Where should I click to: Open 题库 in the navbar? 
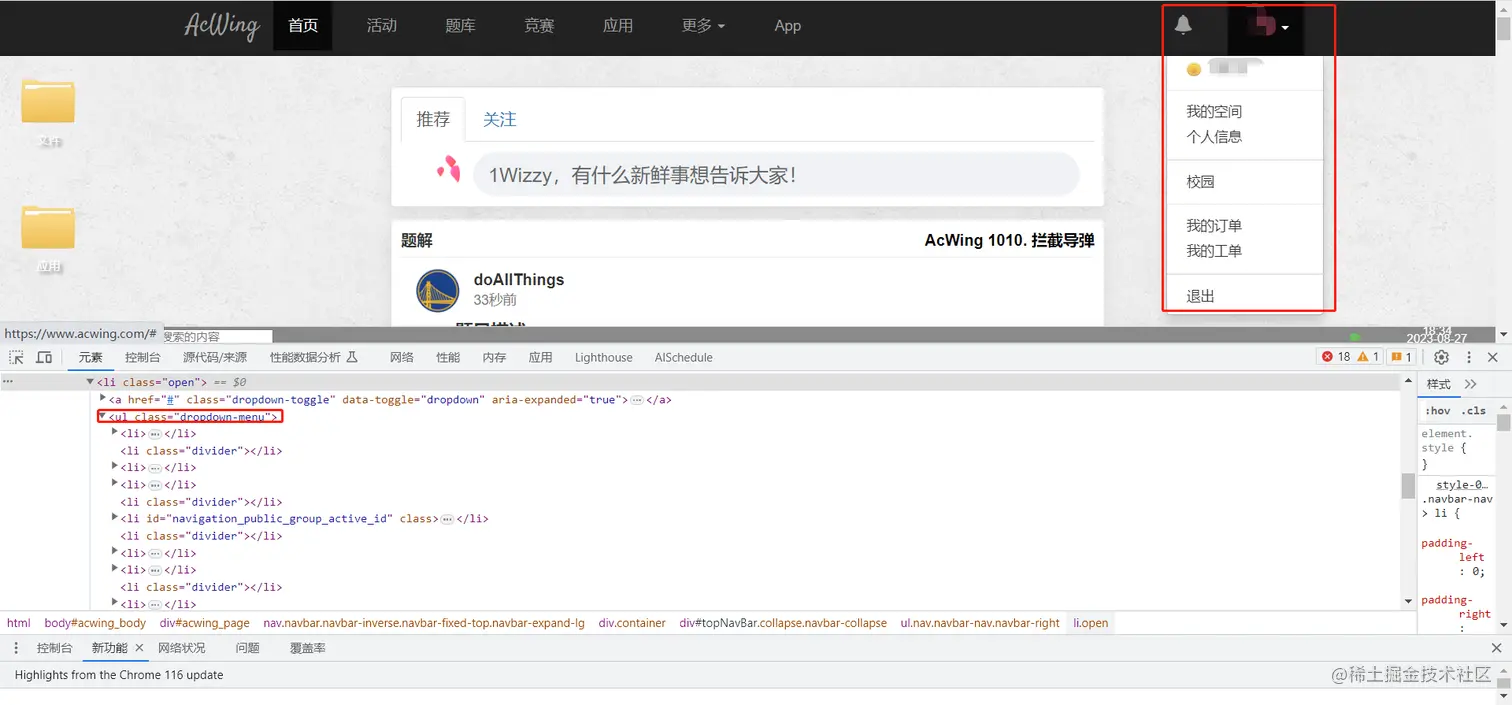point(460,26)
